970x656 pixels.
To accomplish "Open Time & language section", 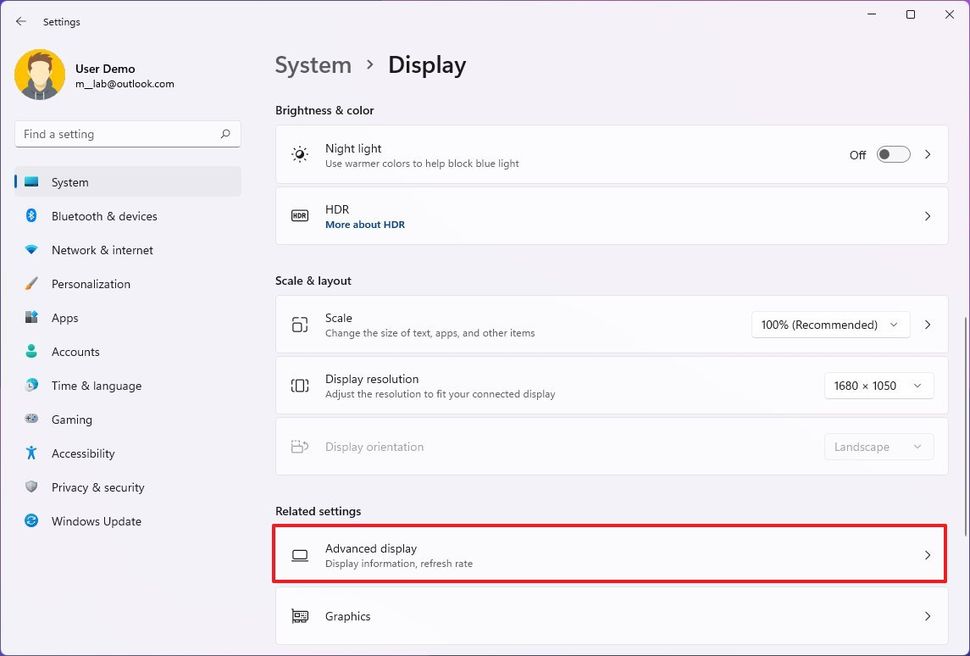I will [x=96, y=386].
